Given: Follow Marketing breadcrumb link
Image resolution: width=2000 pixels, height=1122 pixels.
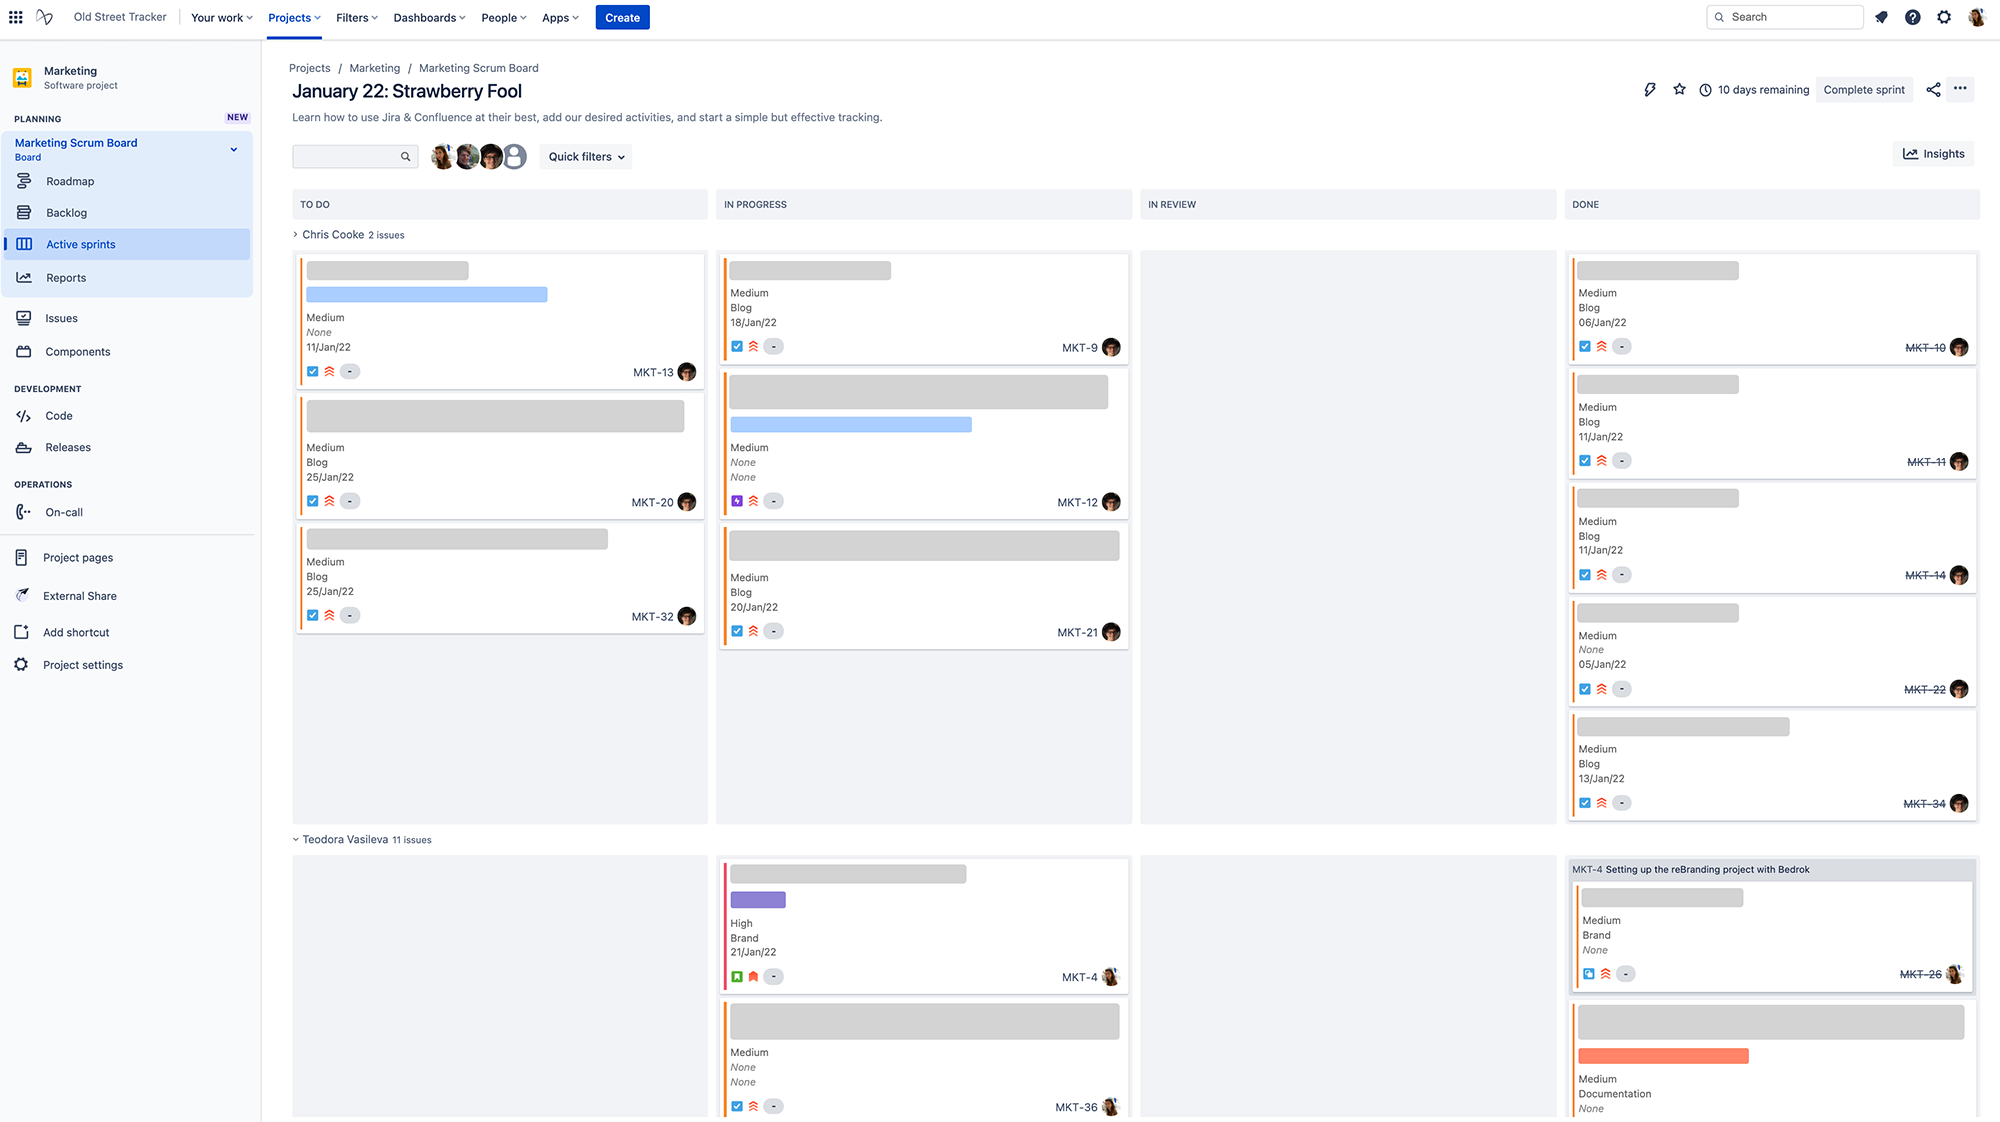Looking at the screenshot, I should (374, 68).
